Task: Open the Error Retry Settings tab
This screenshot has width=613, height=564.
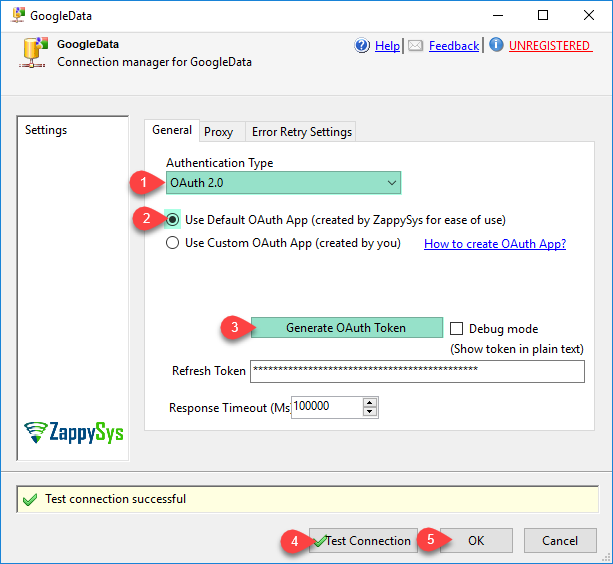Action: tap(302, 132)
